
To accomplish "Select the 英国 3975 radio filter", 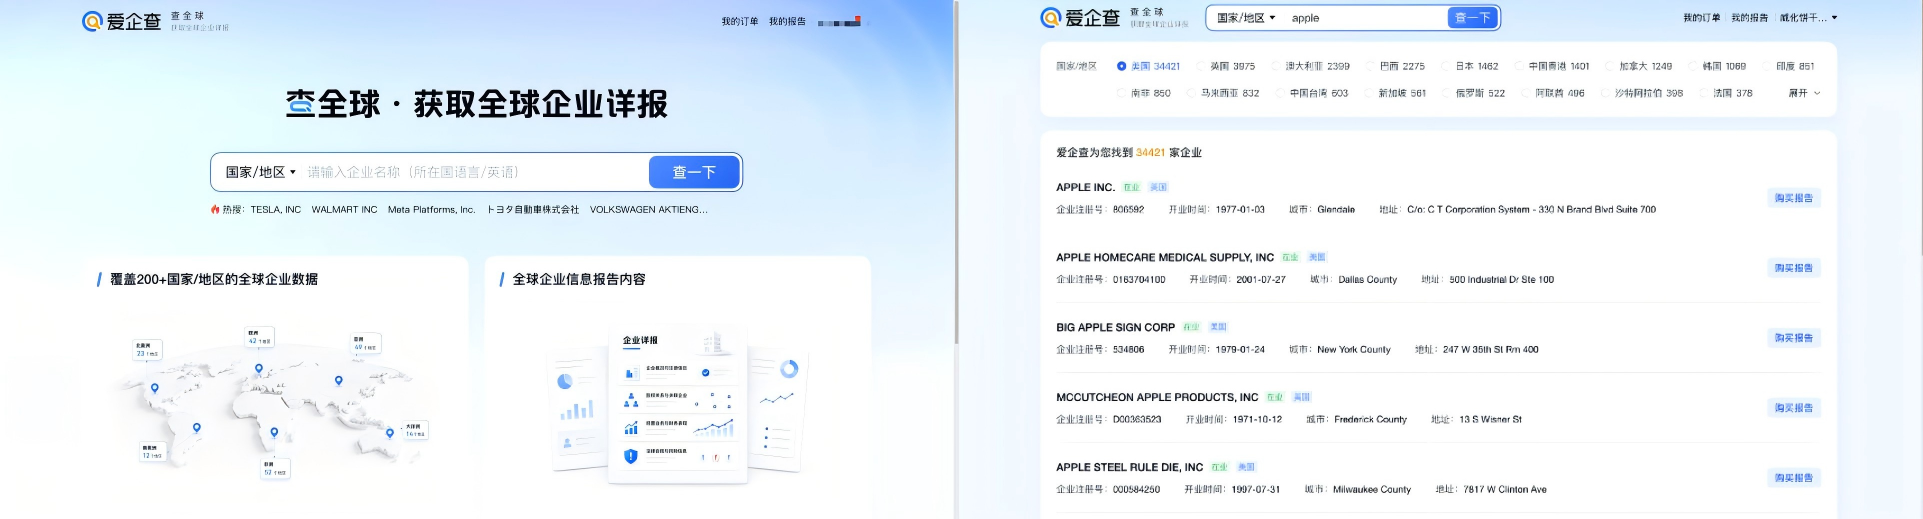I will pyautogui.click(x=1225, y=66).
